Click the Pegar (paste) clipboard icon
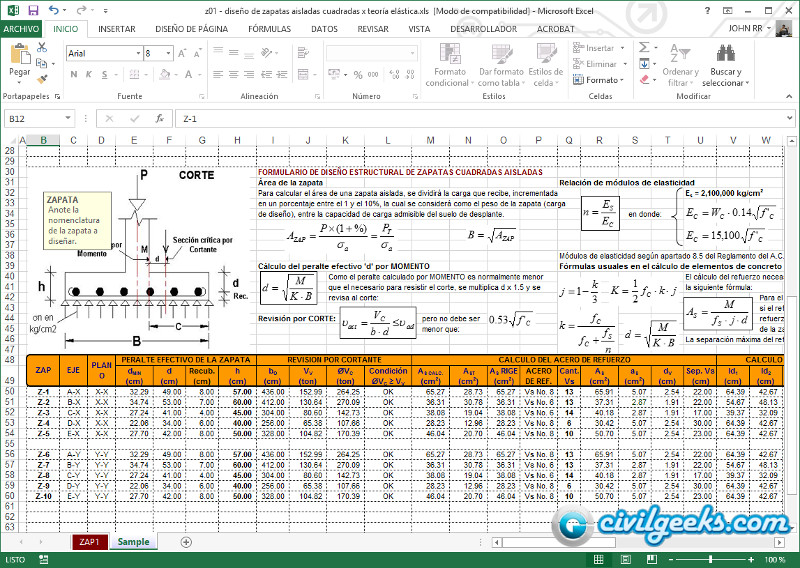 click(20, 54)
